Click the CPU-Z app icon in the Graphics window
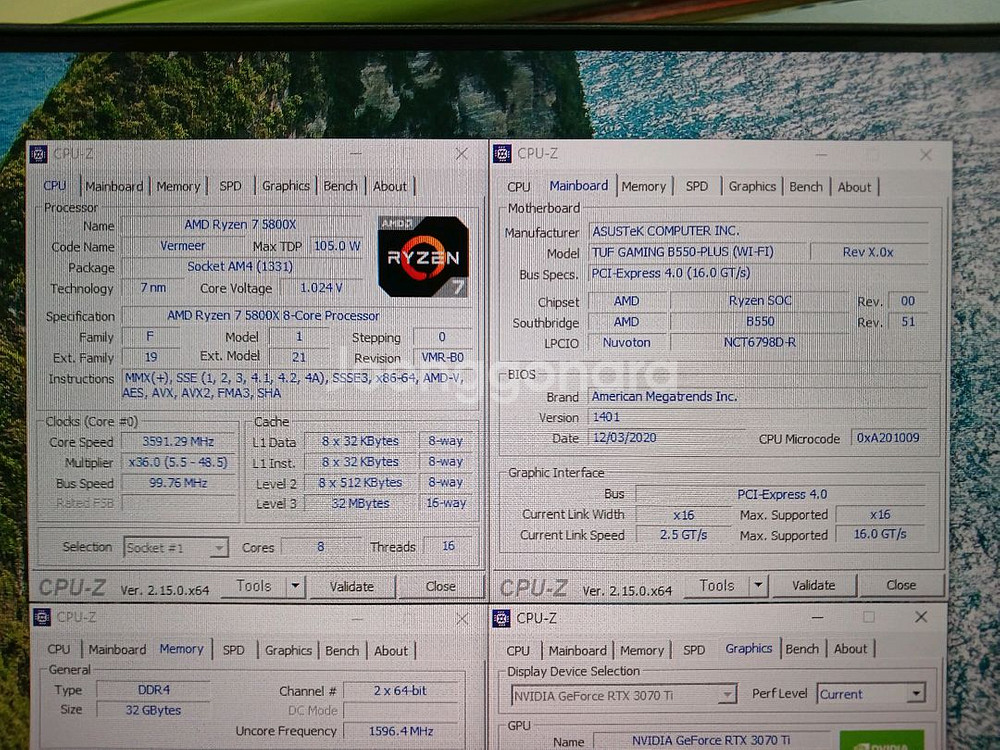This screenshot has height=750, width=1000. pyautogui.click(x=501, y=618)
